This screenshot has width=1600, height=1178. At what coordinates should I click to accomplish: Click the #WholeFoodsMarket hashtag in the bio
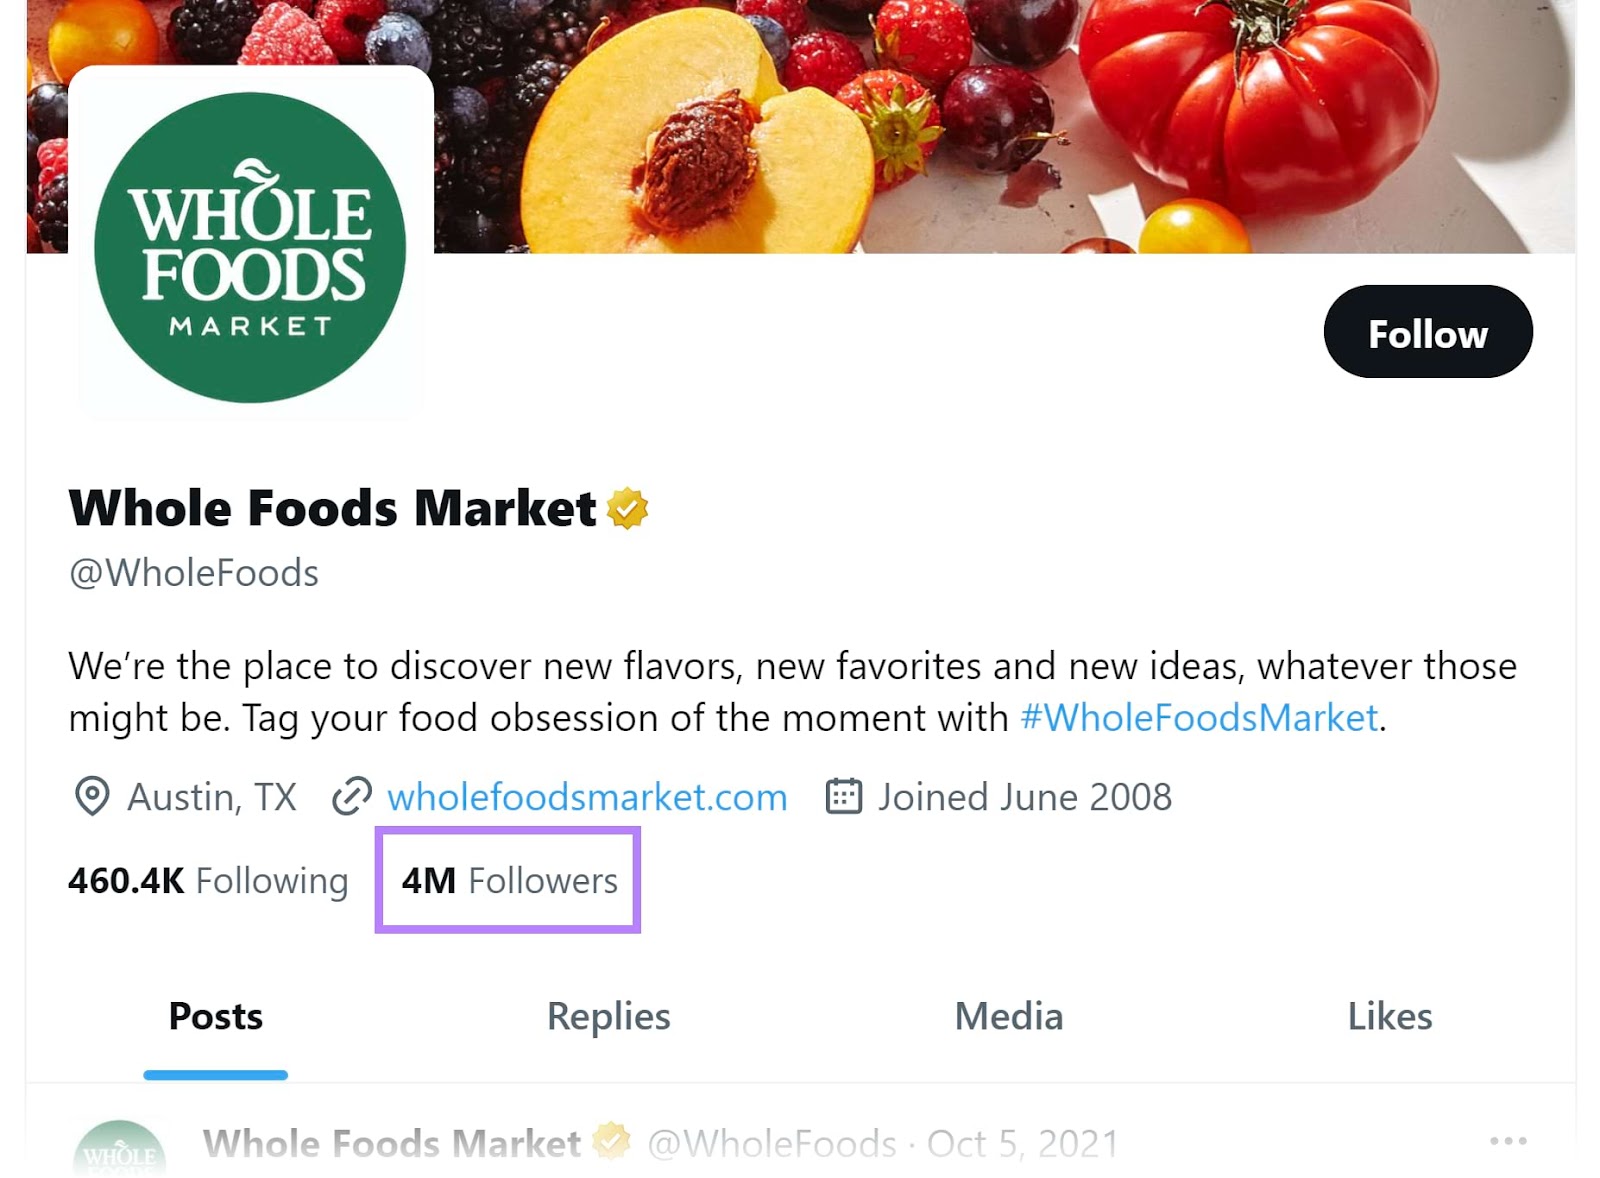pyautogui.click(x=1194, y=717)
